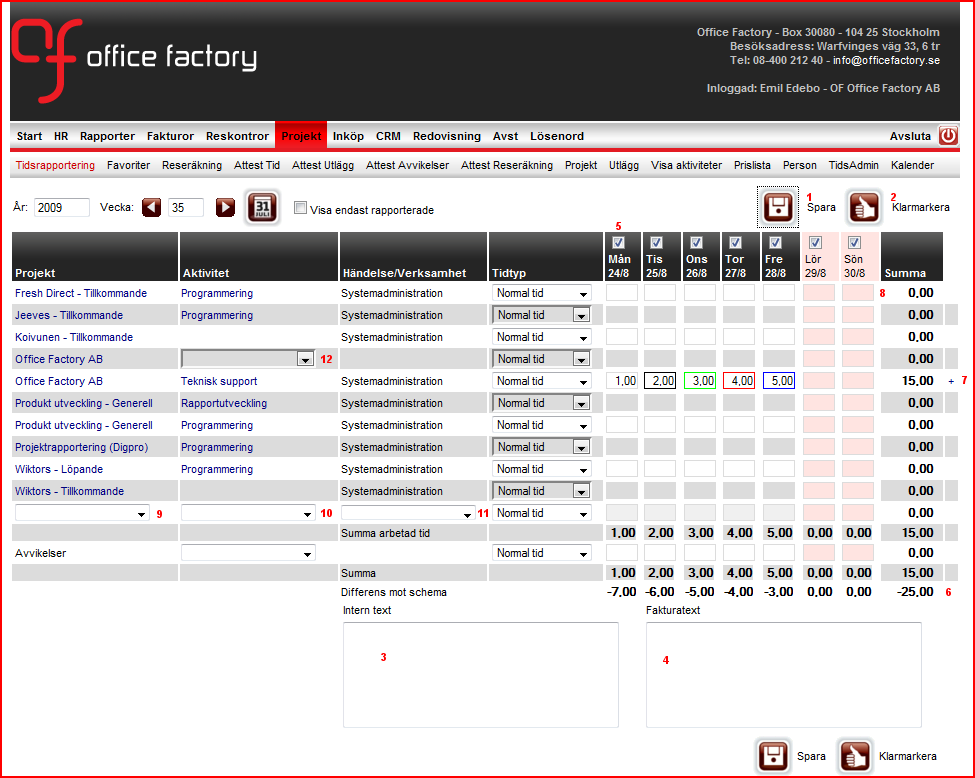Screen dimensions: 975x778
Task: Click the Vecka input field showing 35
Action: pyautogui.click(x=186, y=208)
